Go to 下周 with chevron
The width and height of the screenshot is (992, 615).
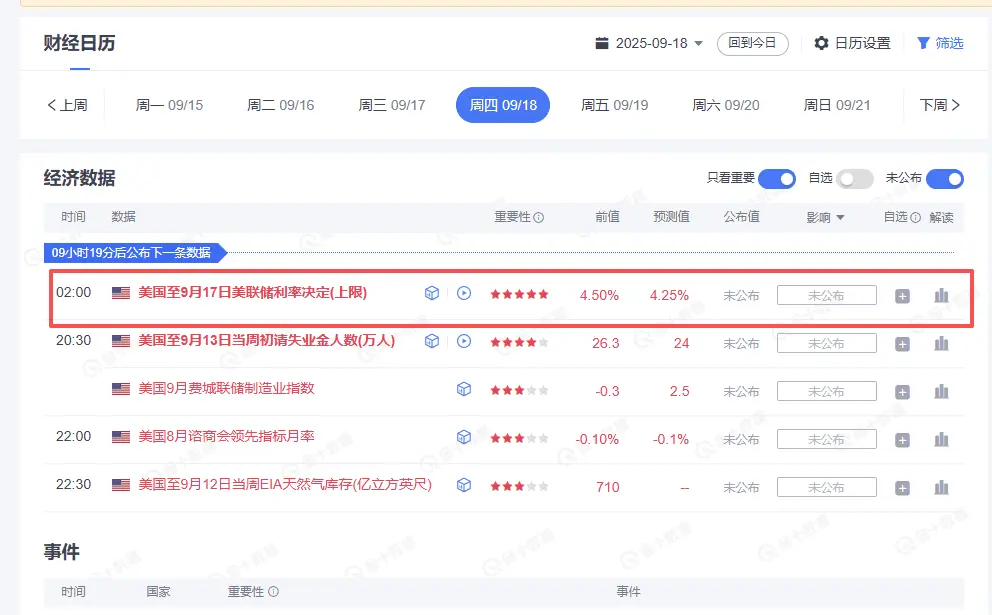coord(939,105)
